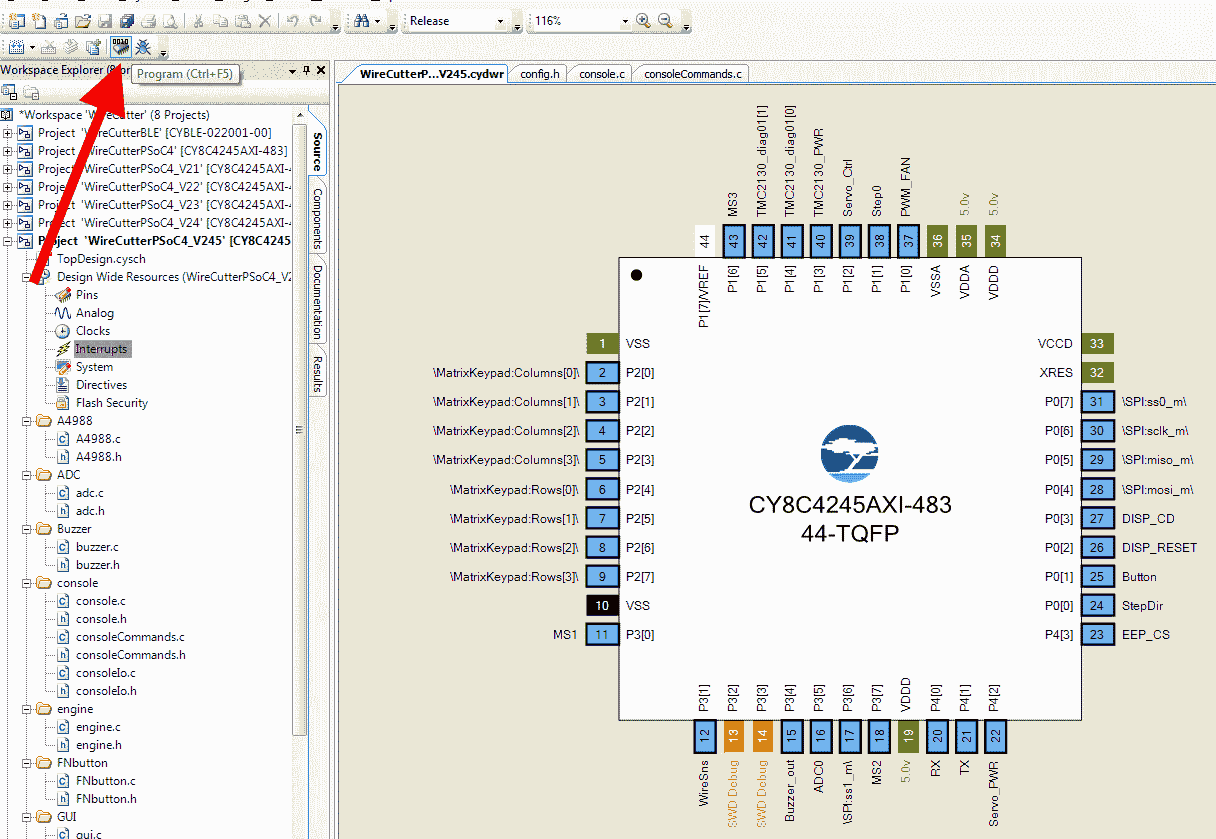Switch to the config.h tab

(540, 74)
